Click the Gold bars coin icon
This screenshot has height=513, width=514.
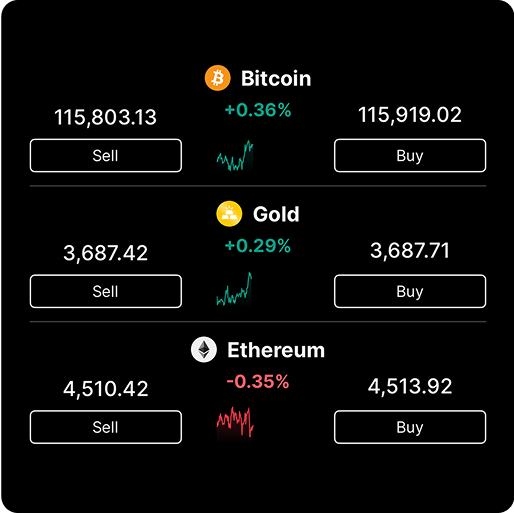pos(229,214)
